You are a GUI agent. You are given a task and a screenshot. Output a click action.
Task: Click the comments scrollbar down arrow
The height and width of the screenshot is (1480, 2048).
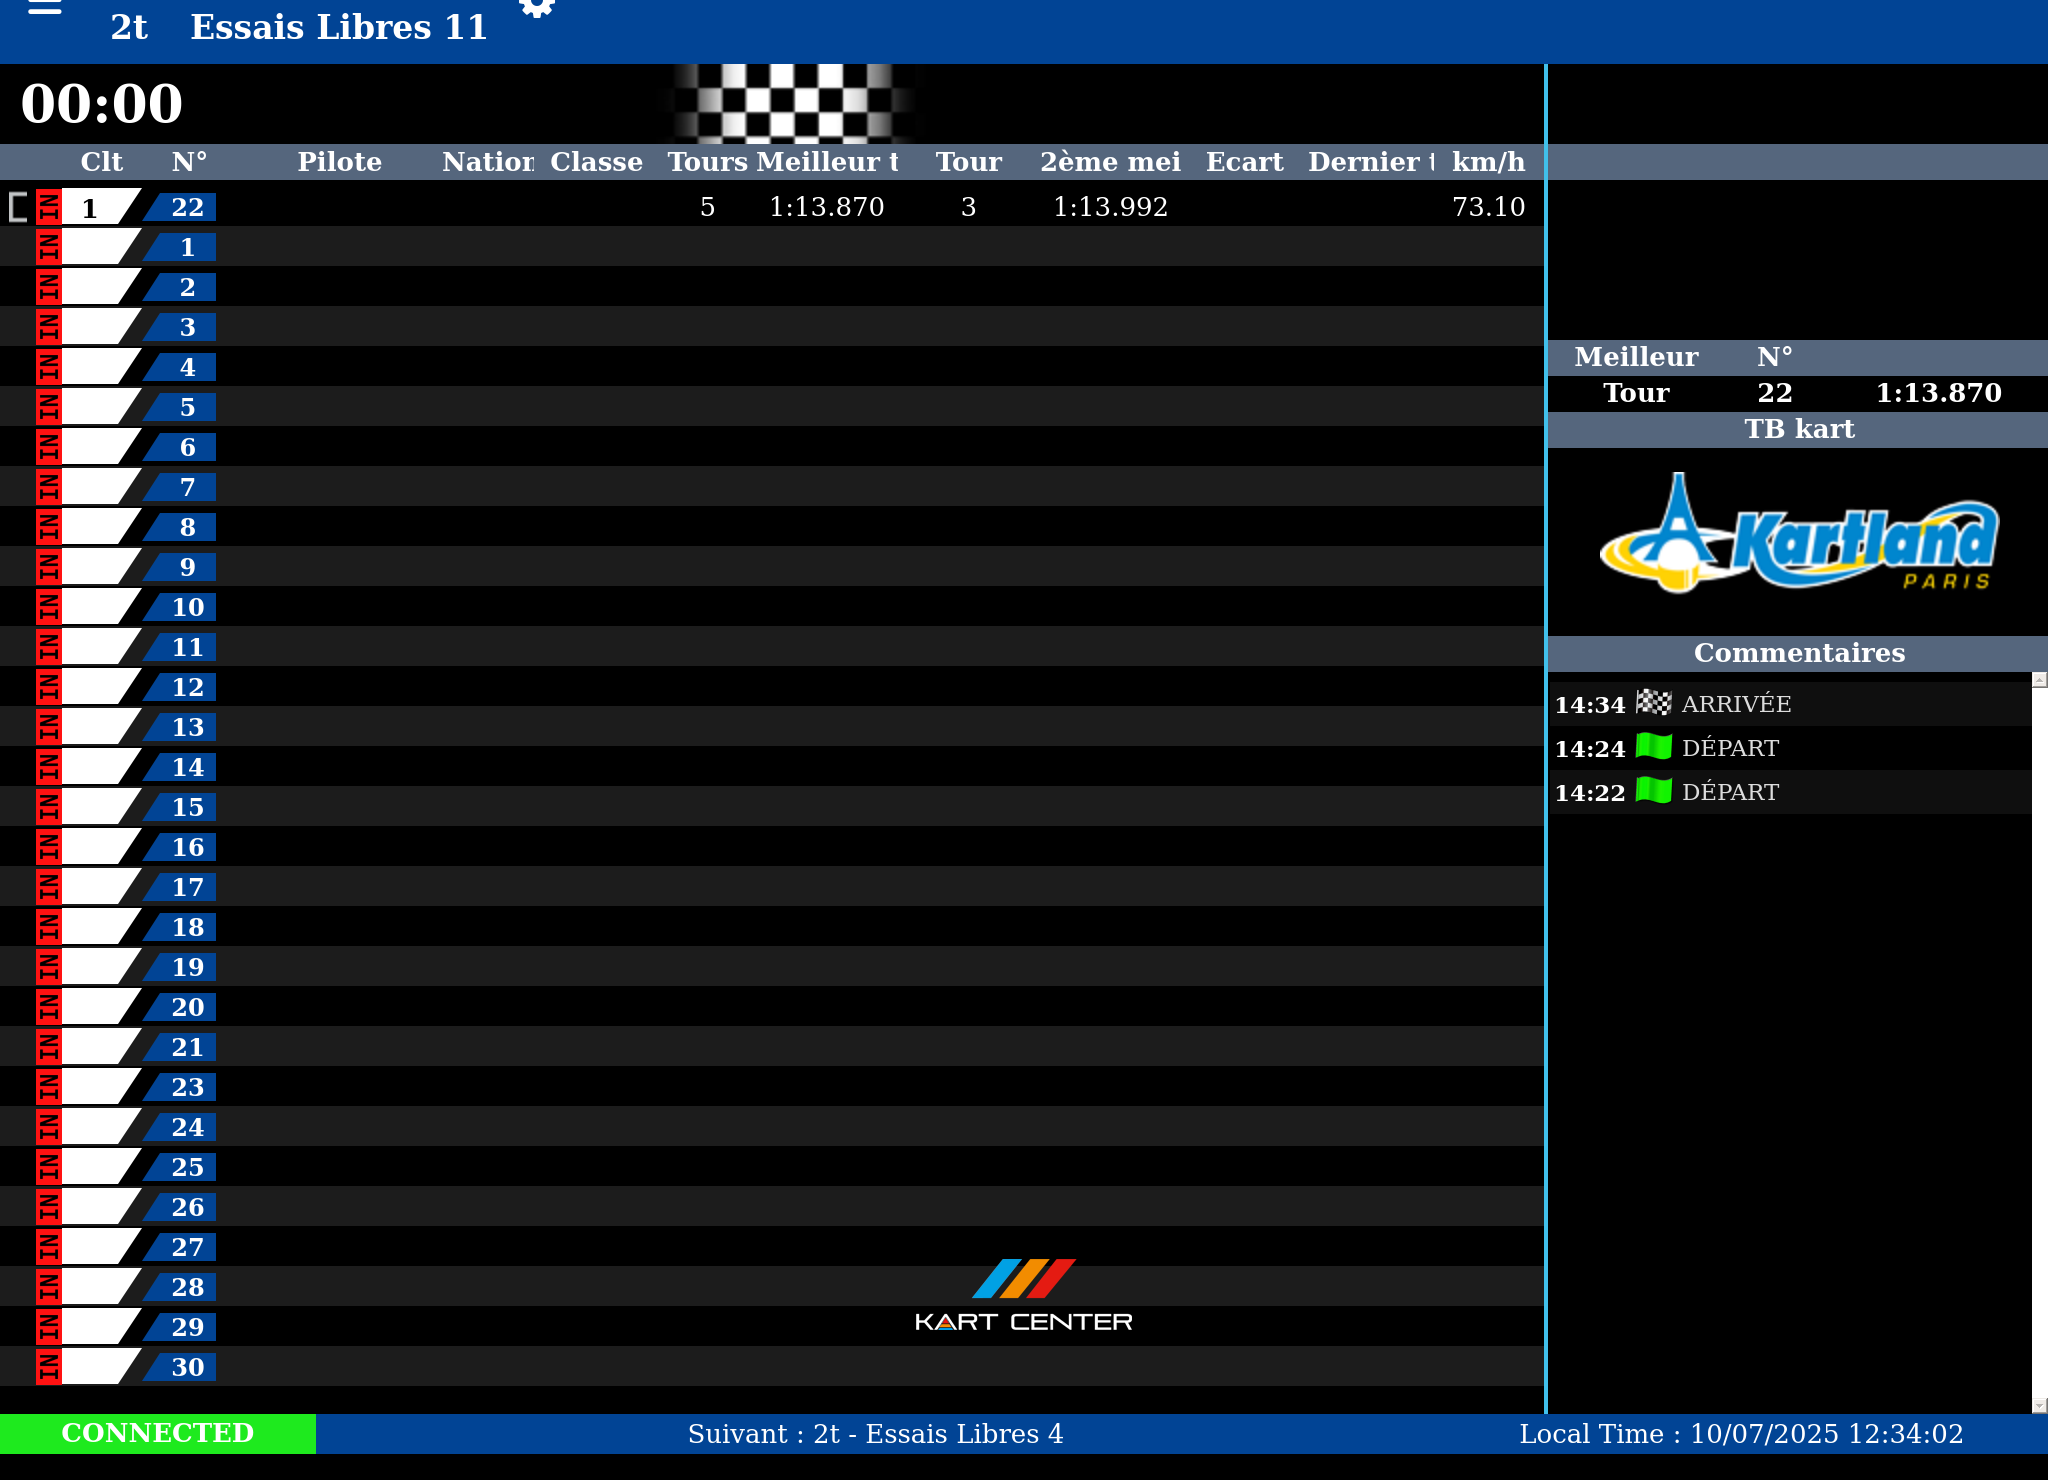coord(2039,1405)
